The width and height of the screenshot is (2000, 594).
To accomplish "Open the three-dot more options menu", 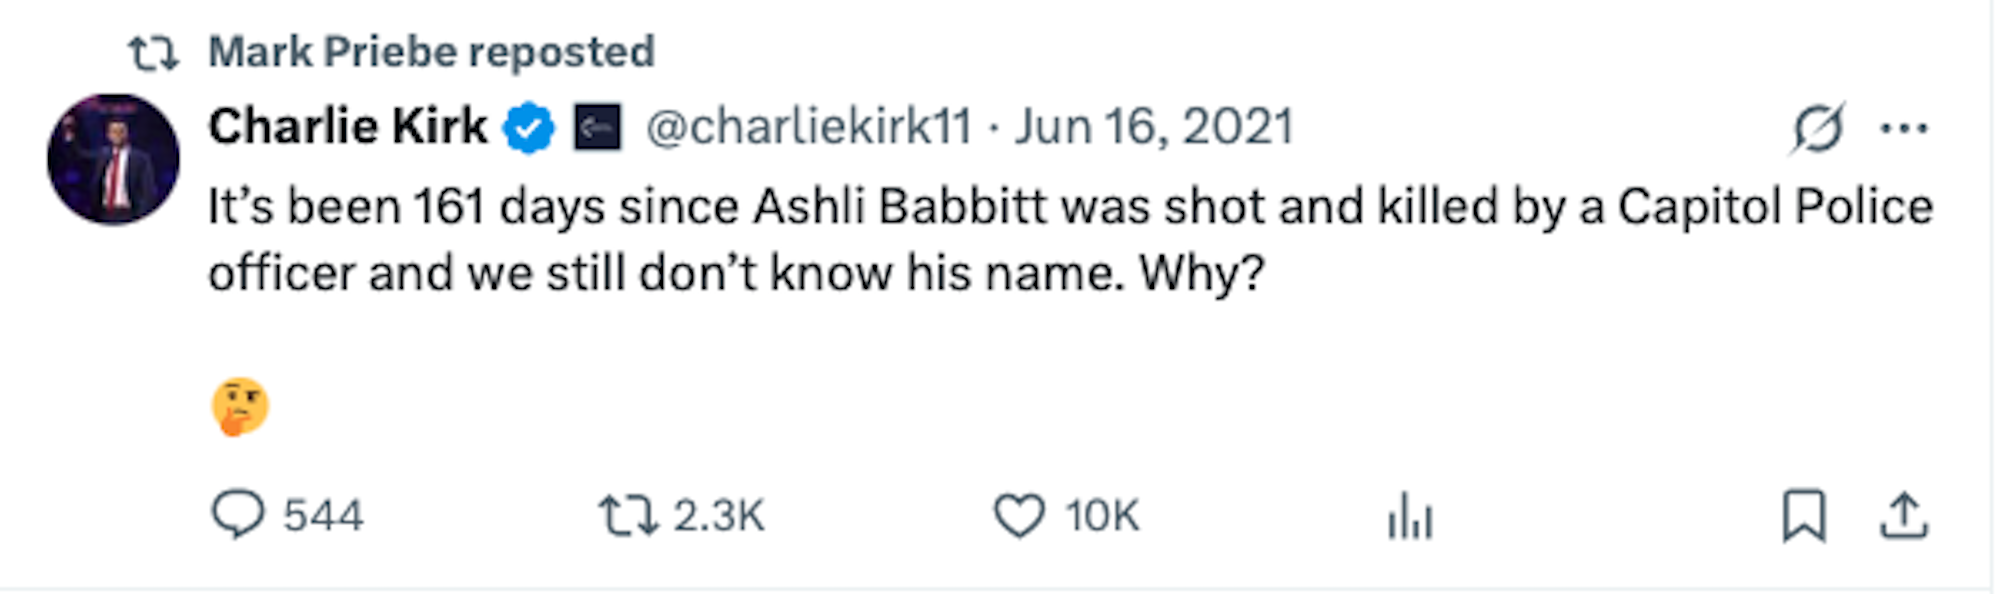I will point(1904,128).
